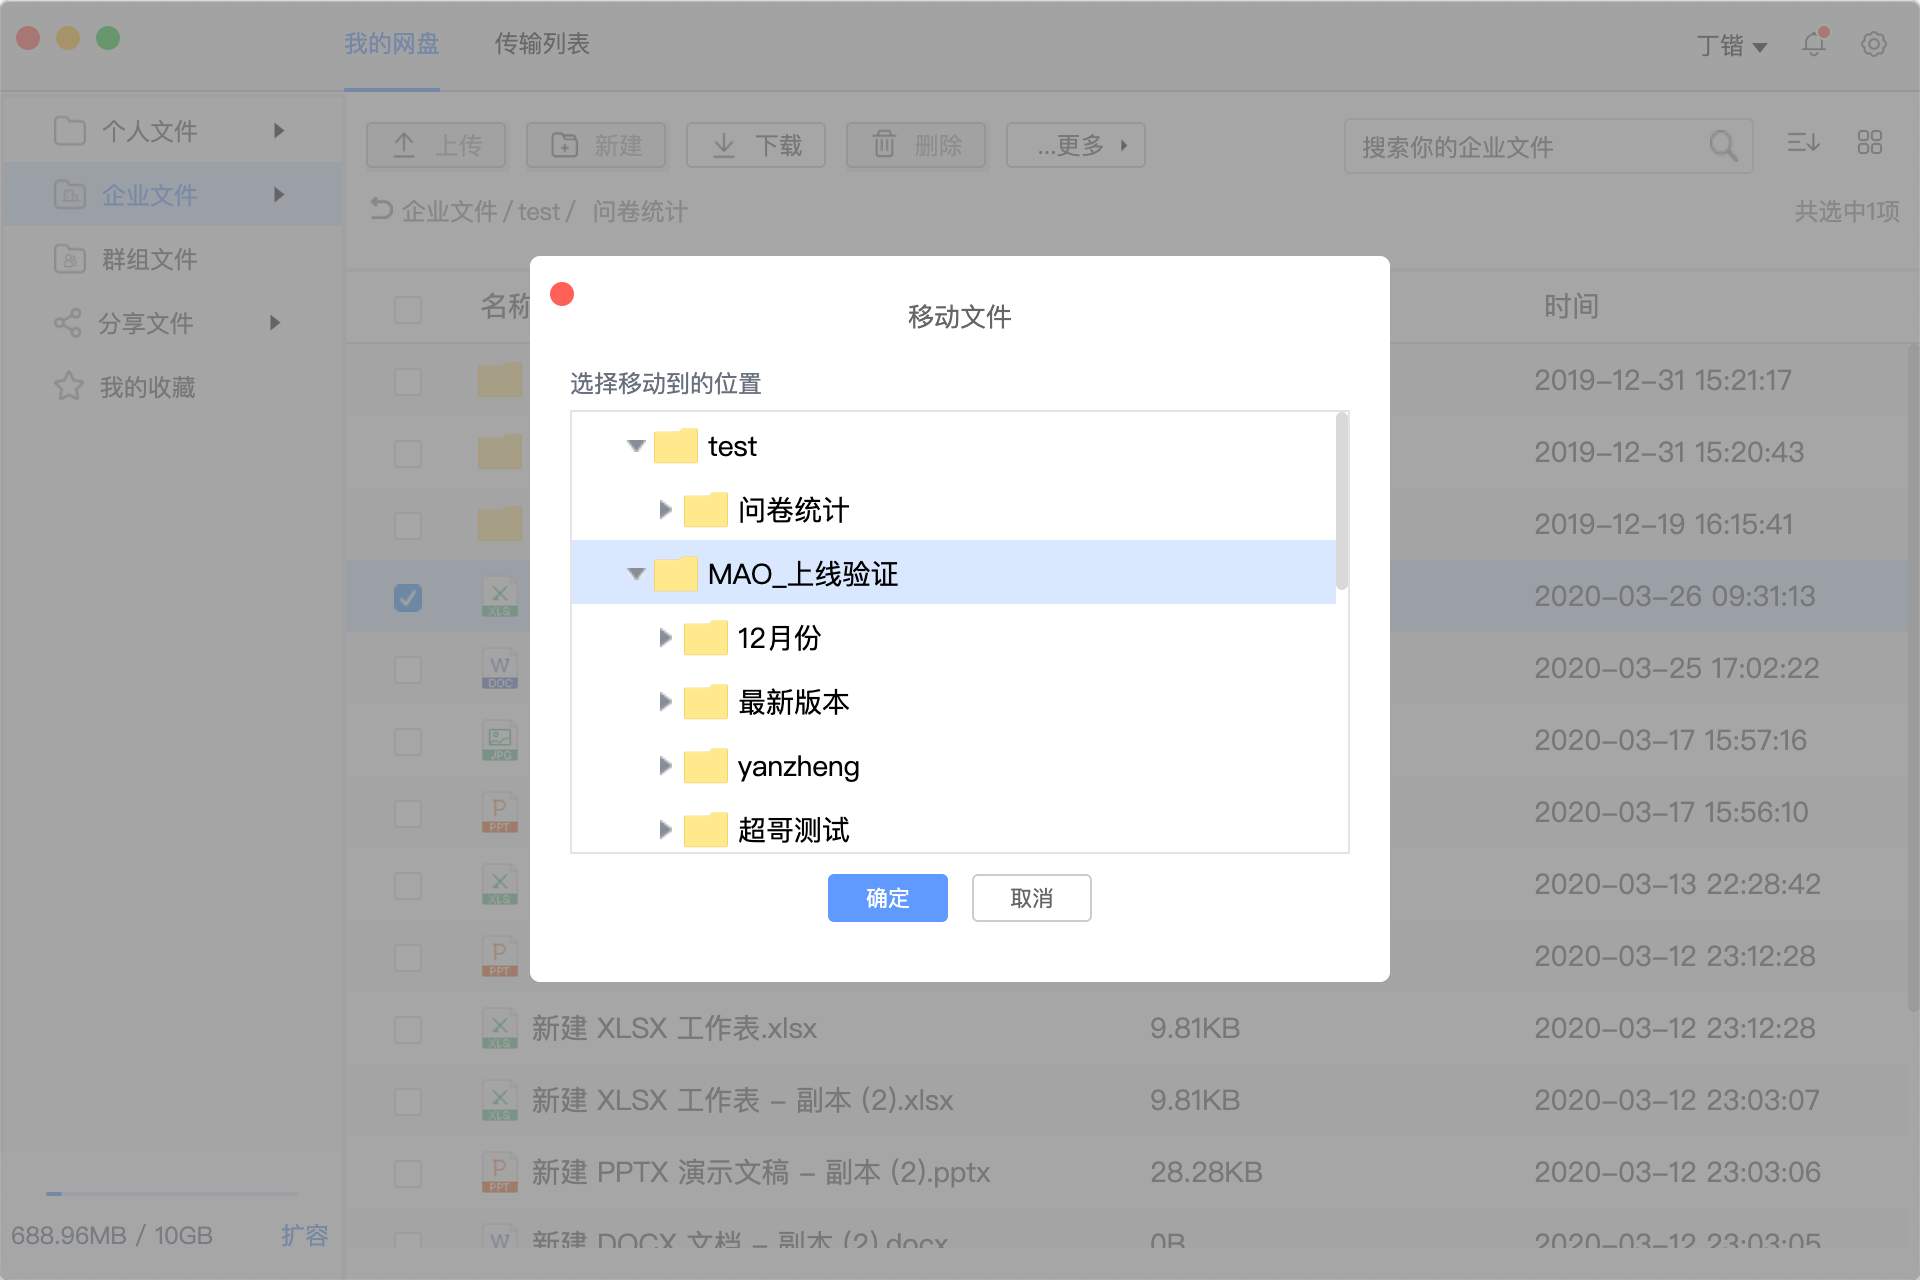Click the sort order icon
This screenshot has height=1280, width=1920.
(1803, 143)
